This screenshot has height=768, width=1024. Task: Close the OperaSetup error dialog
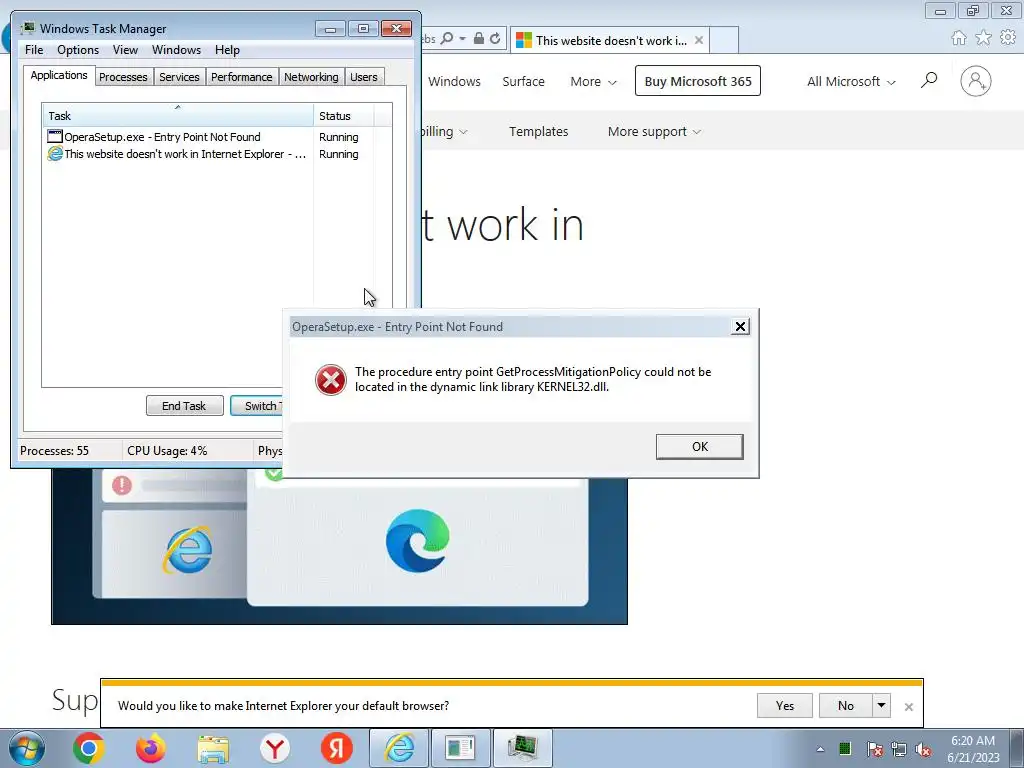pyautogui.click(x=740, y=327)
